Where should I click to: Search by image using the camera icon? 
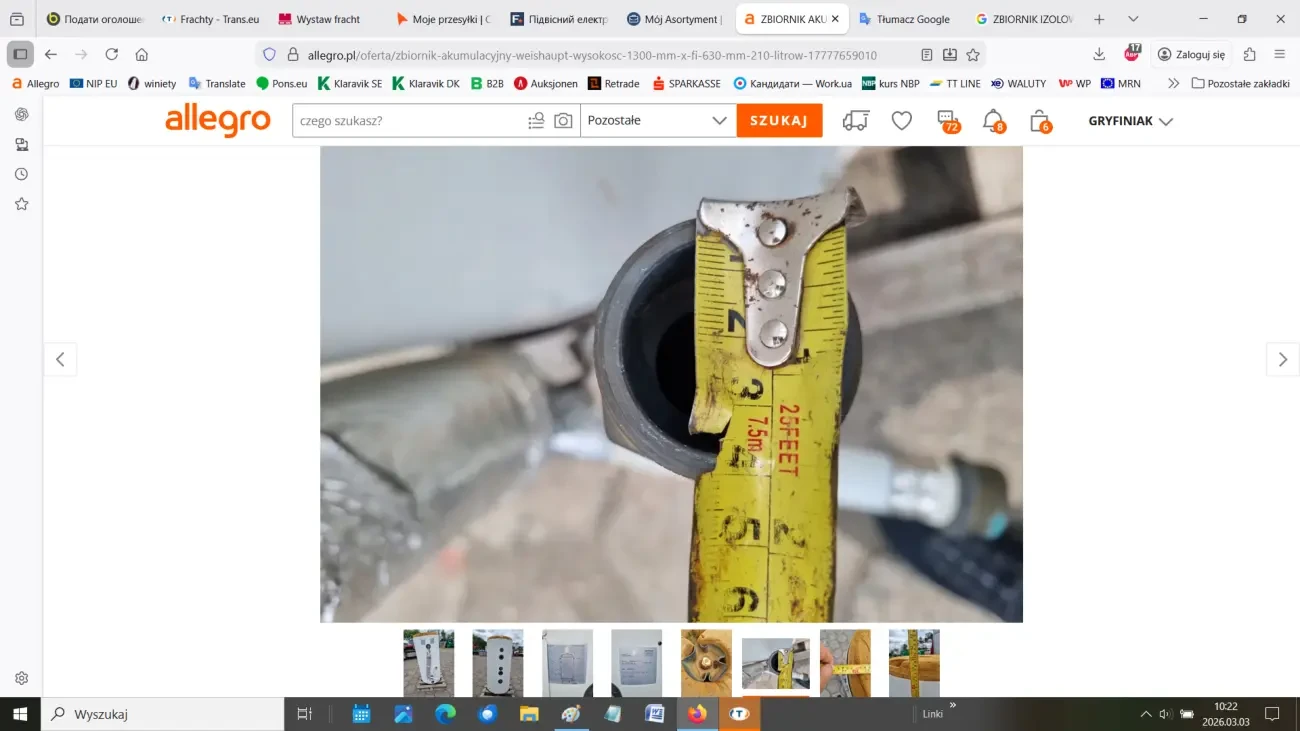click(563, 120)
